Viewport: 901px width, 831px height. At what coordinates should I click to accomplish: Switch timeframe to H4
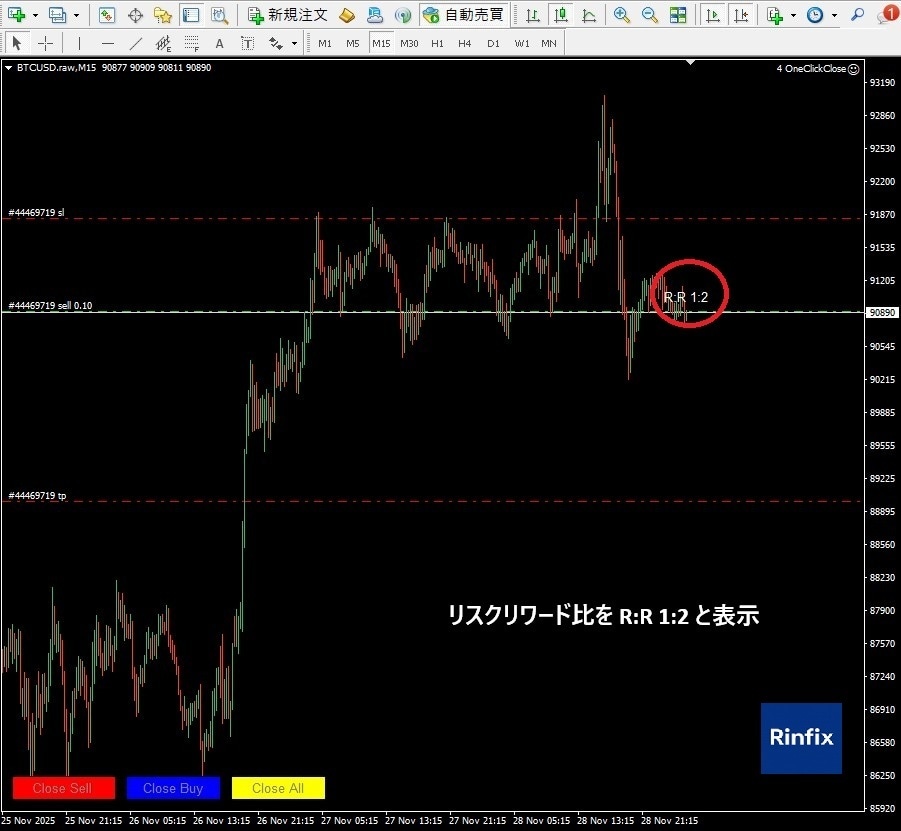pos(465,44)
